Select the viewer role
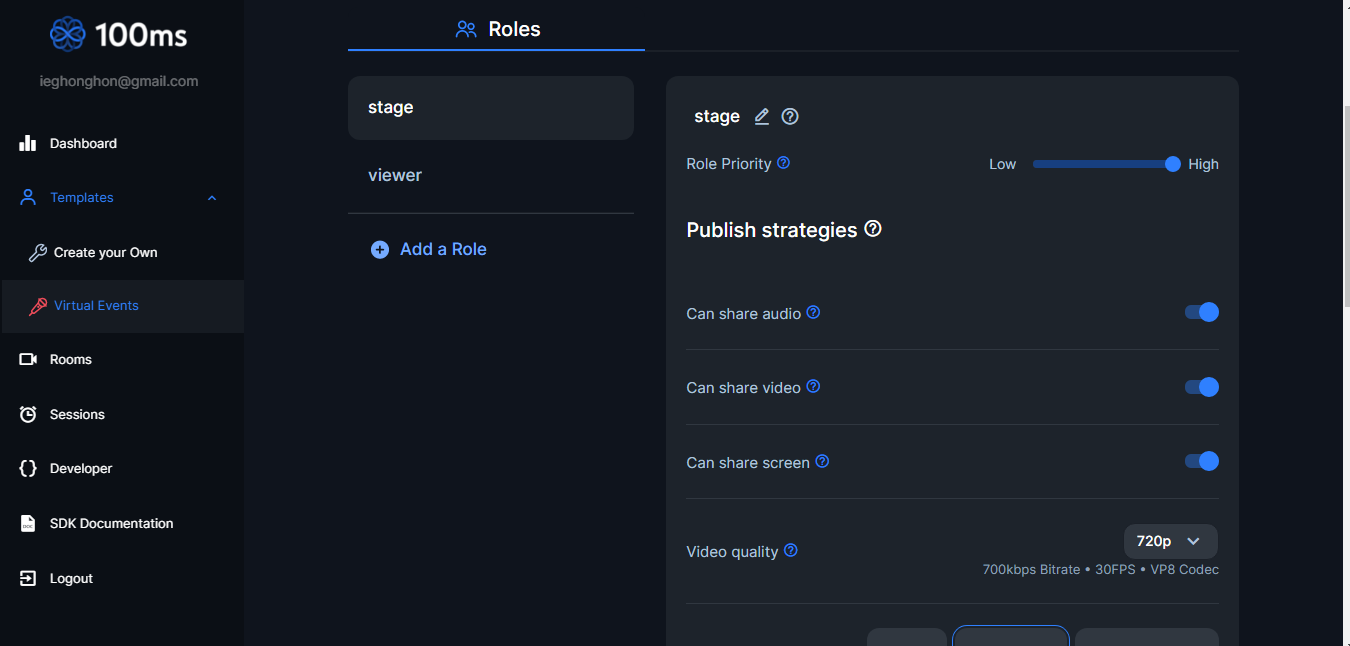This screenshot has width=1350, height=646. click(x=395, y=175)
